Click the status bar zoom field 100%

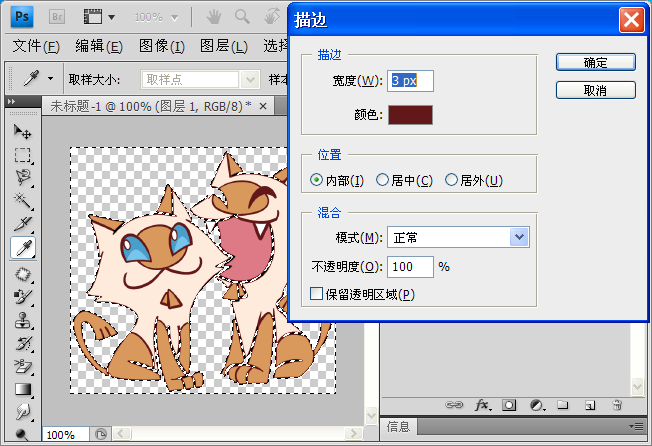[65, 435]
